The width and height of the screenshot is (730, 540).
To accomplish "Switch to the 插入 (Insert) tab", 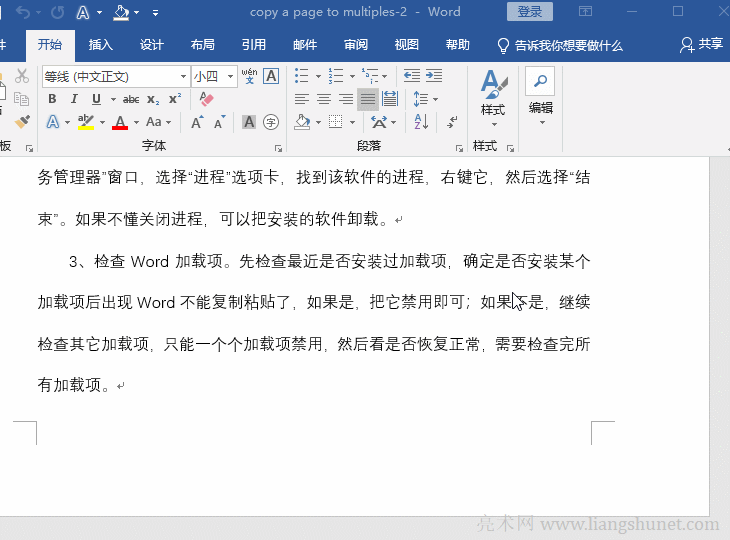I will [x=101, y=45].
